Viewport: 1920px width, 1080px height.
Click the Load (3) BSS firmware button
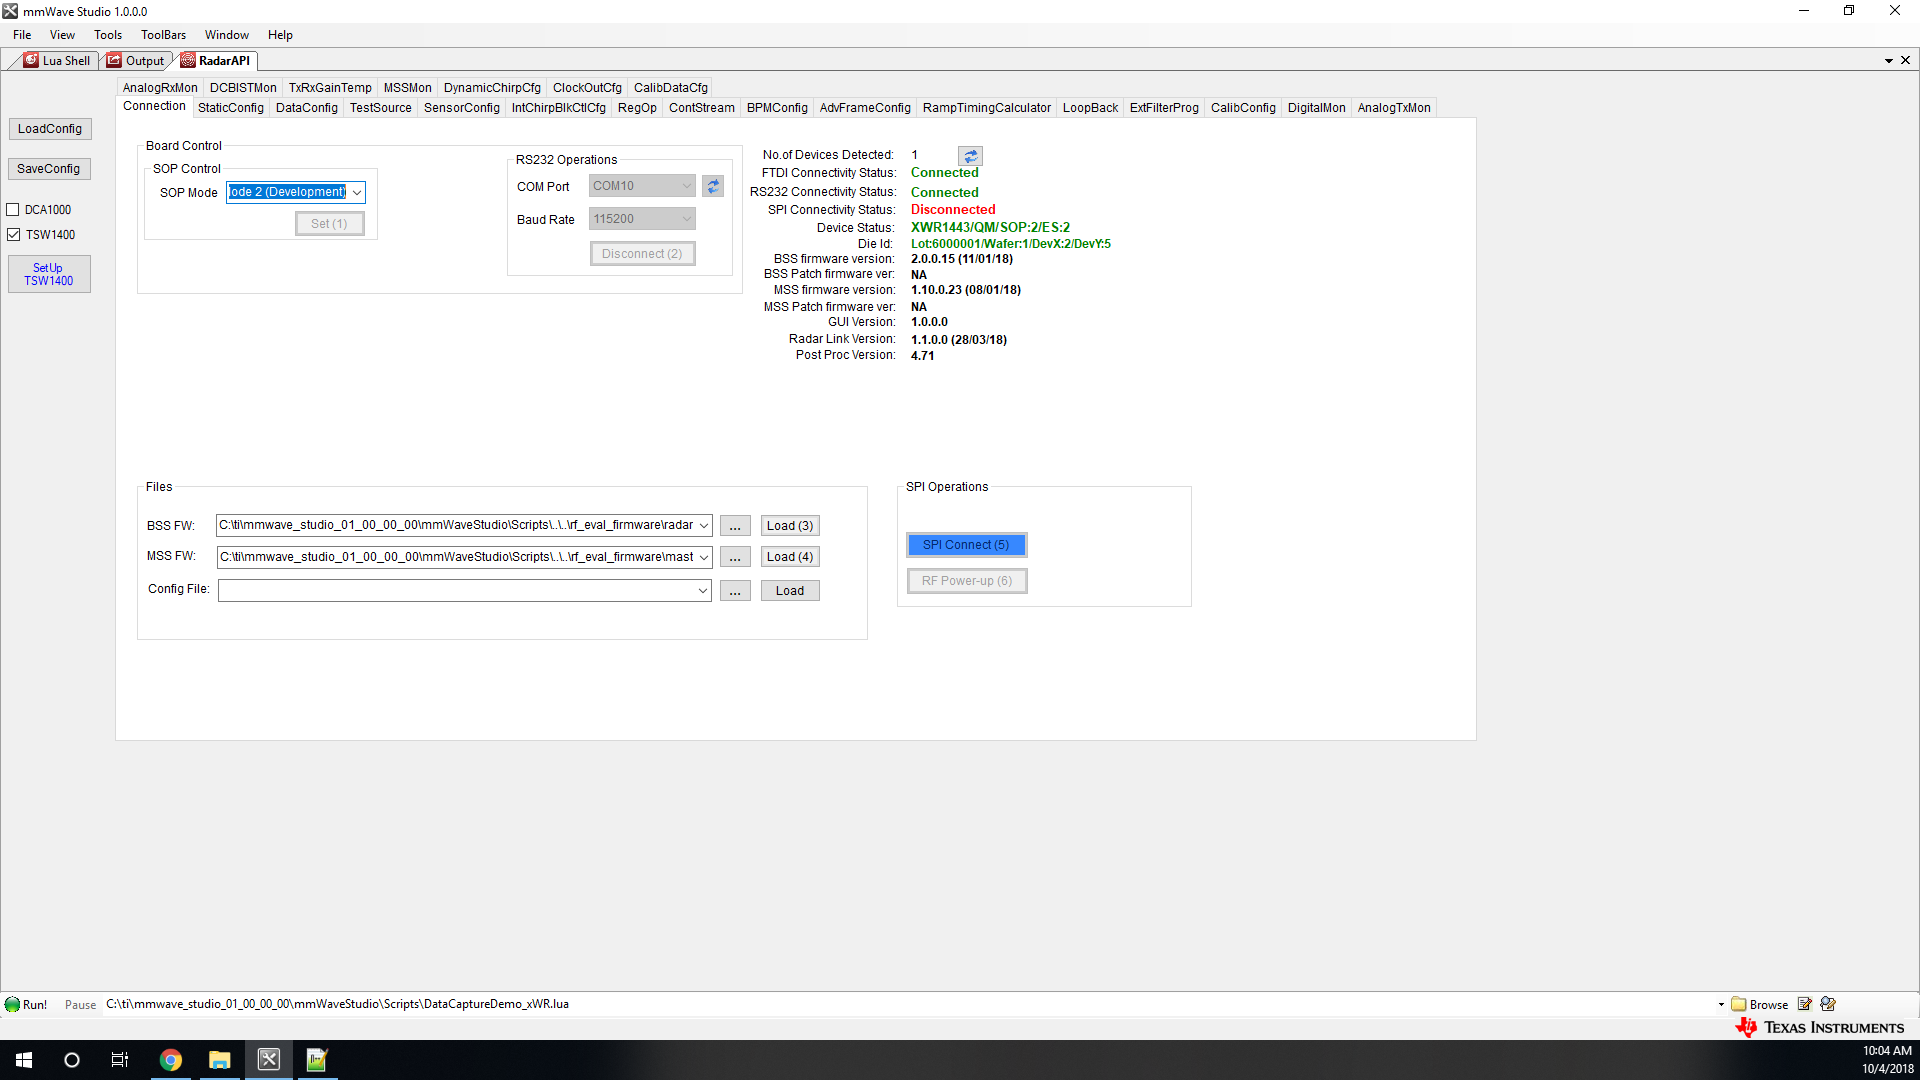[x=790, y=526]
